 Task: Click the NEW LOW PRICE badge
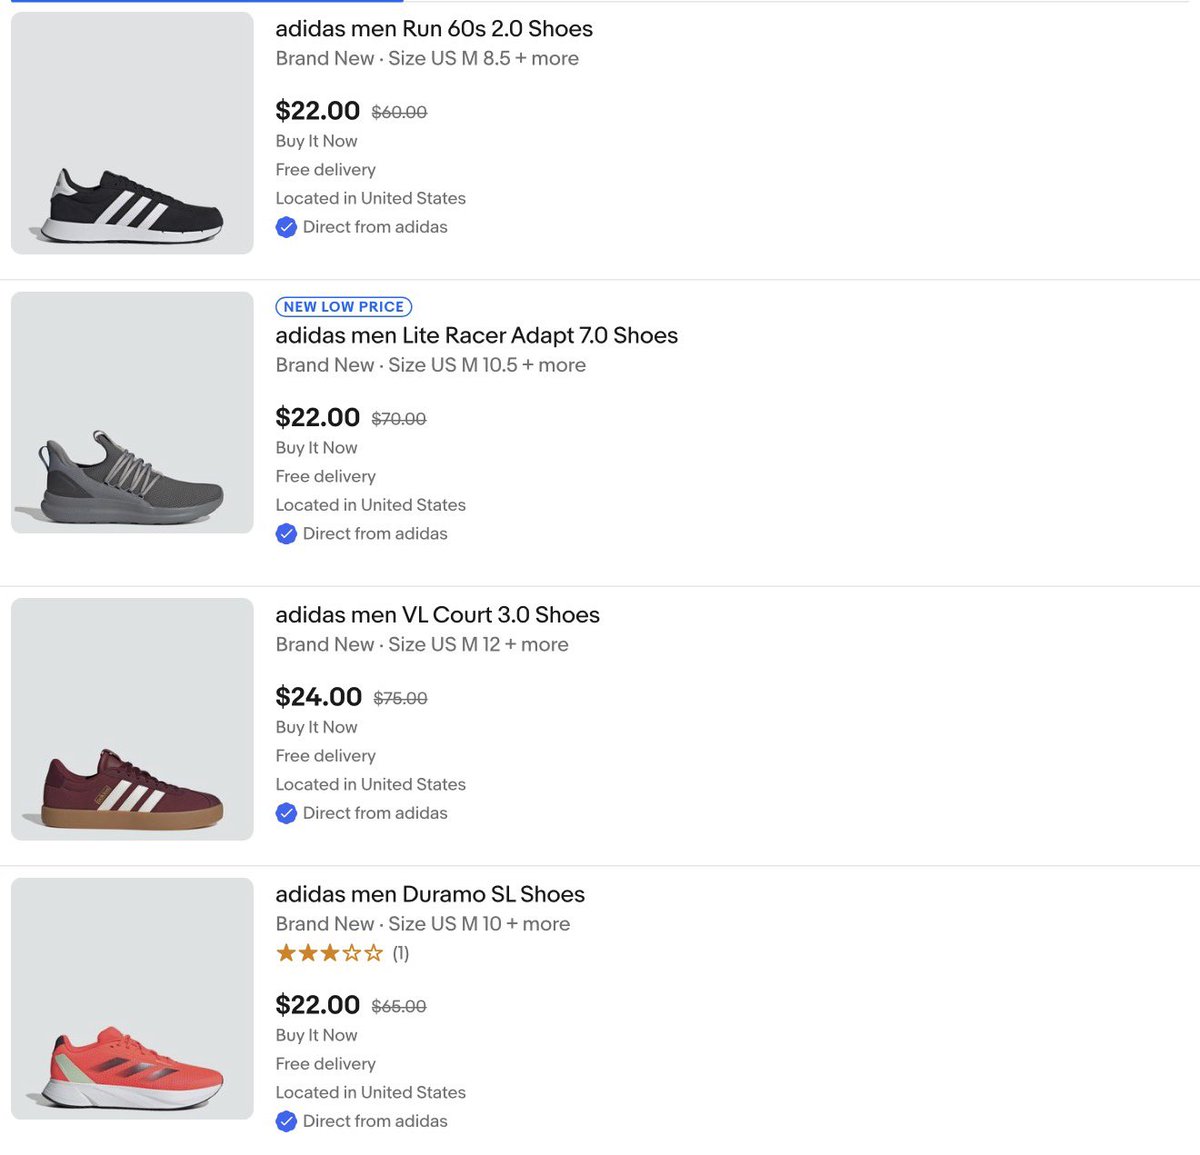pos(344,307)
